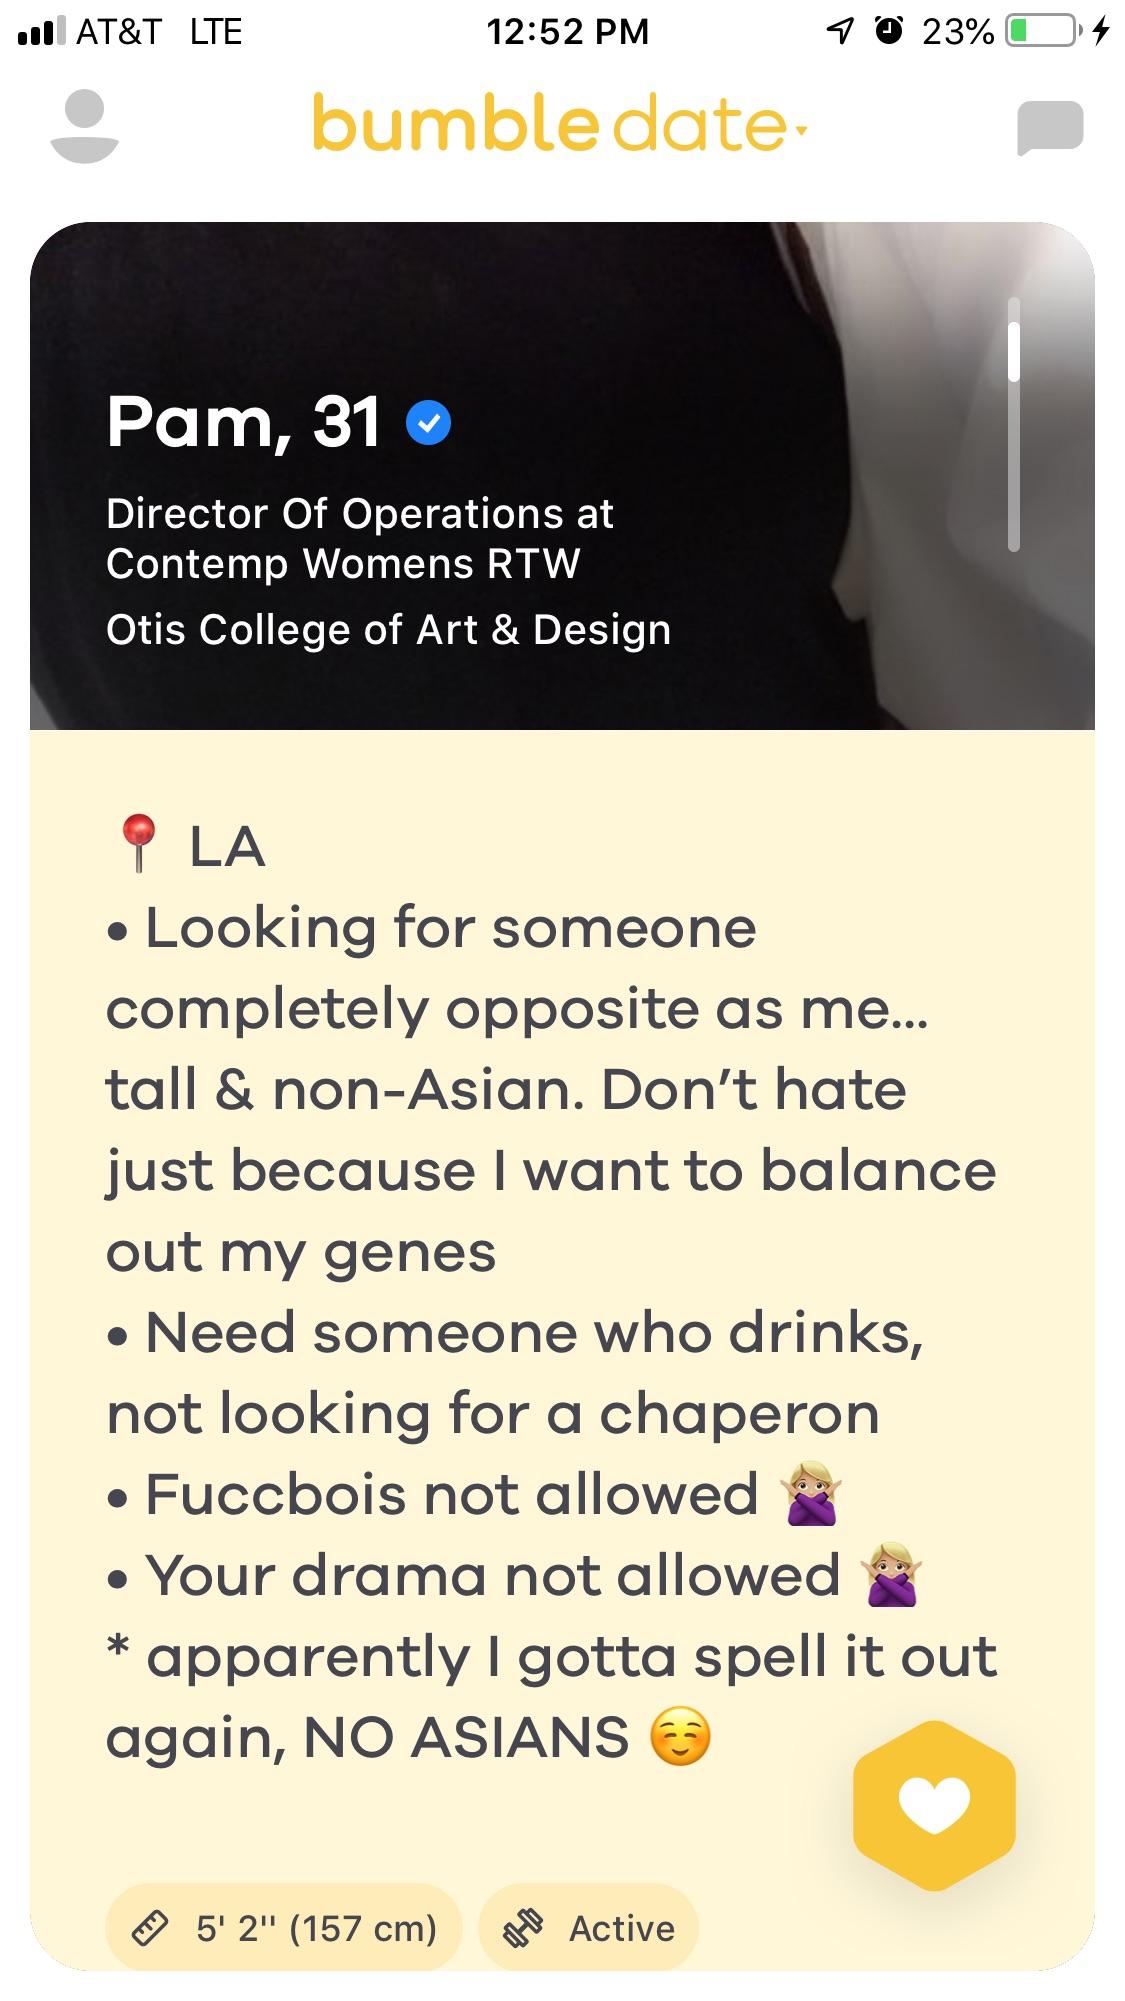Tap the alarm clock status icon
This screenshot has width=1125, height=2001.
pyautogui.click(x=888, y=31)
